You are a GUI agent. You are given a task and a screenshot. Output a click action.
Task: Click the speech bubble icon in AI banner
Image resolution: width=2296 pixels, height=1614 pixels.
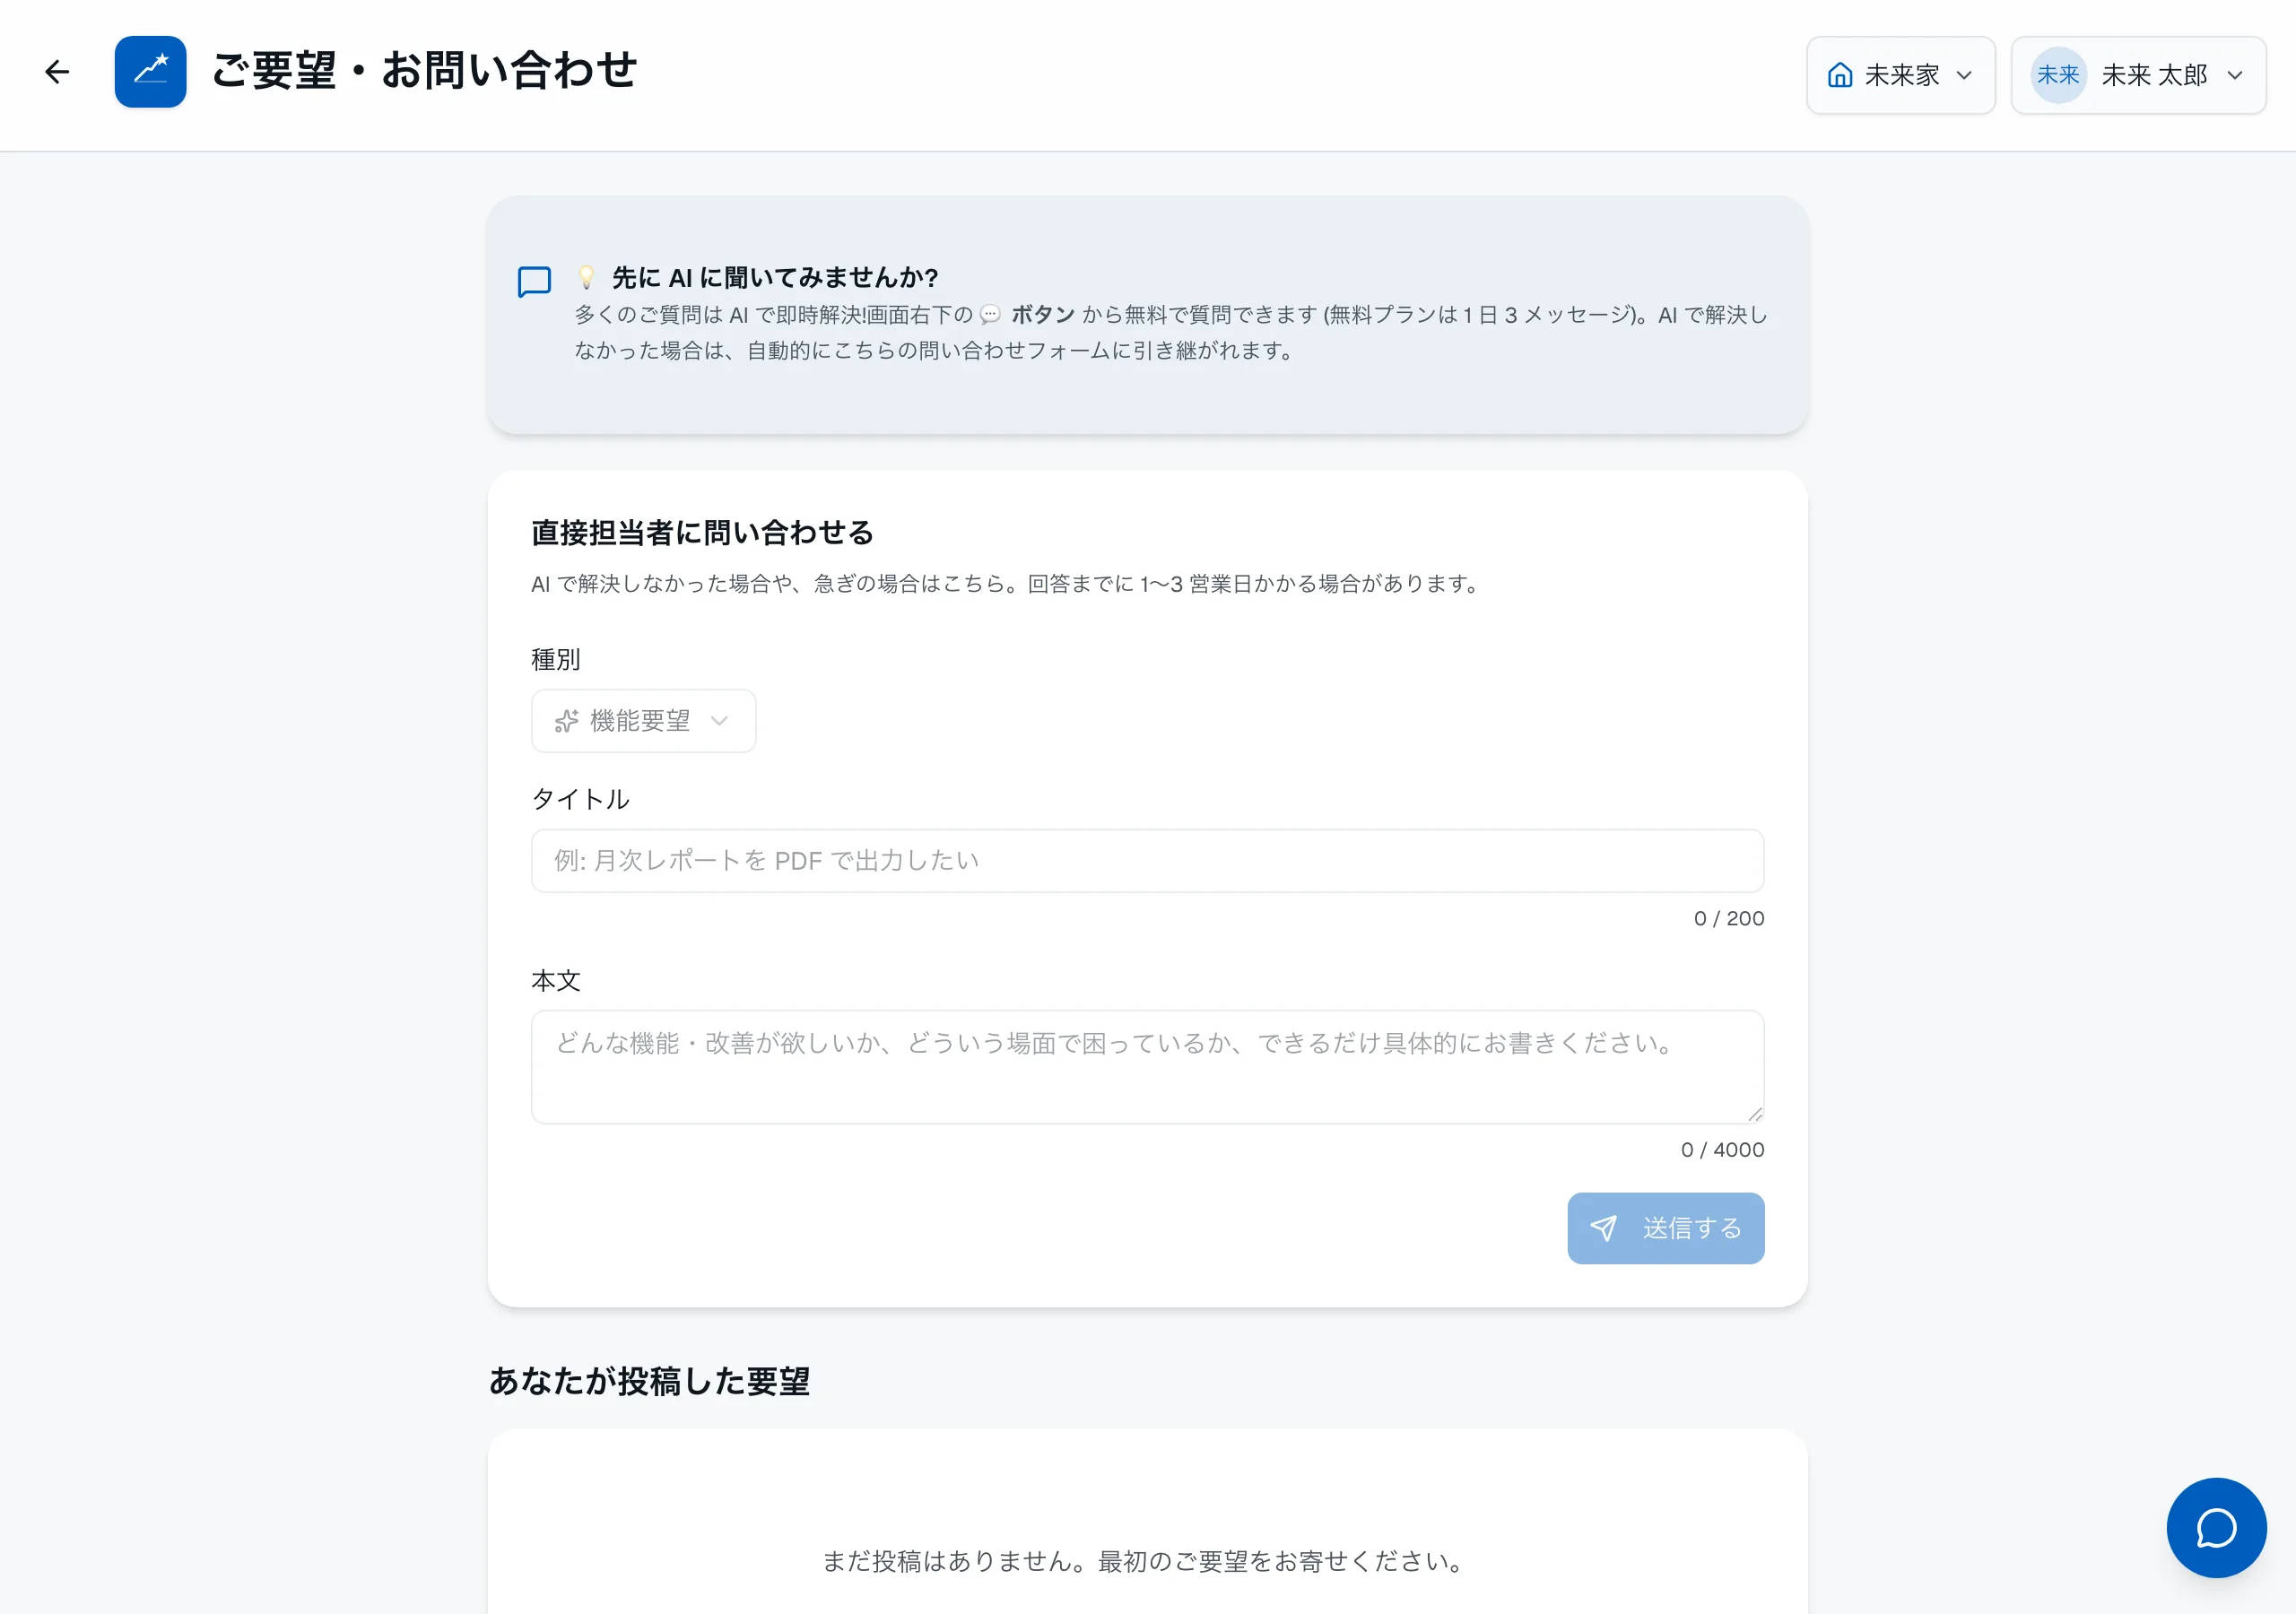tap(534, 282)
